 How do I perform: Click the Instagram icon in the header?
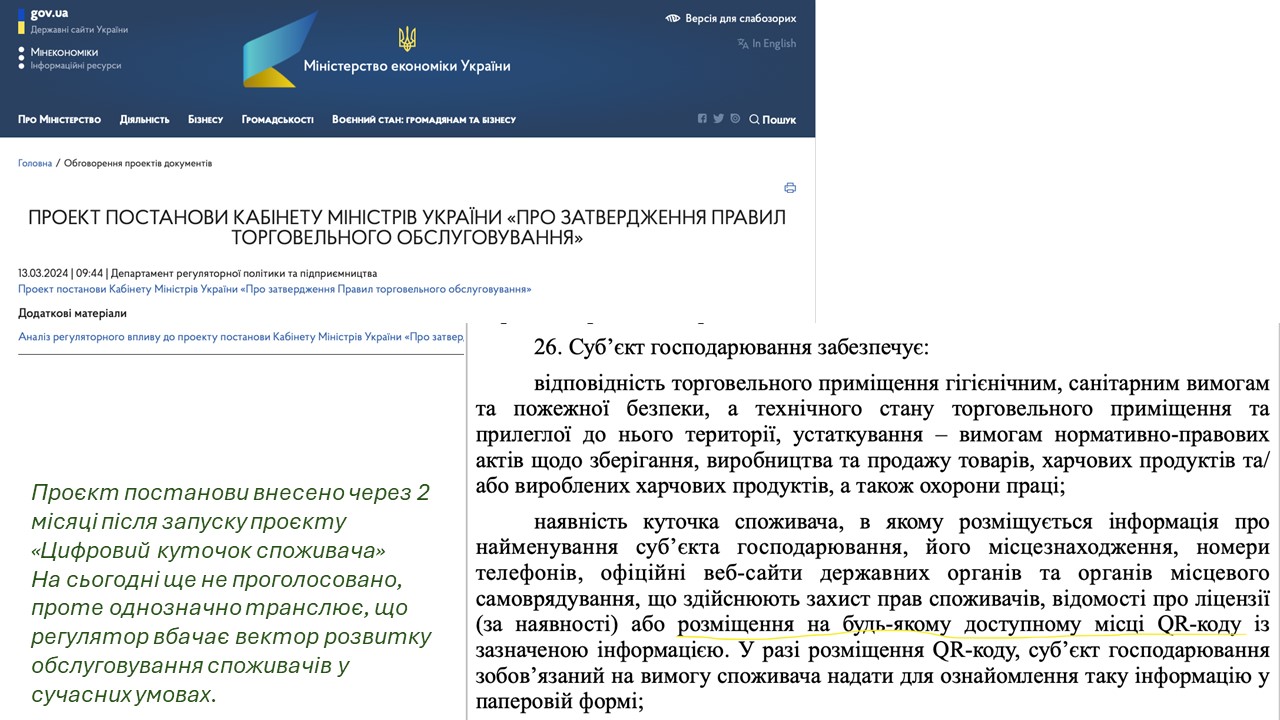coord(735,119)
